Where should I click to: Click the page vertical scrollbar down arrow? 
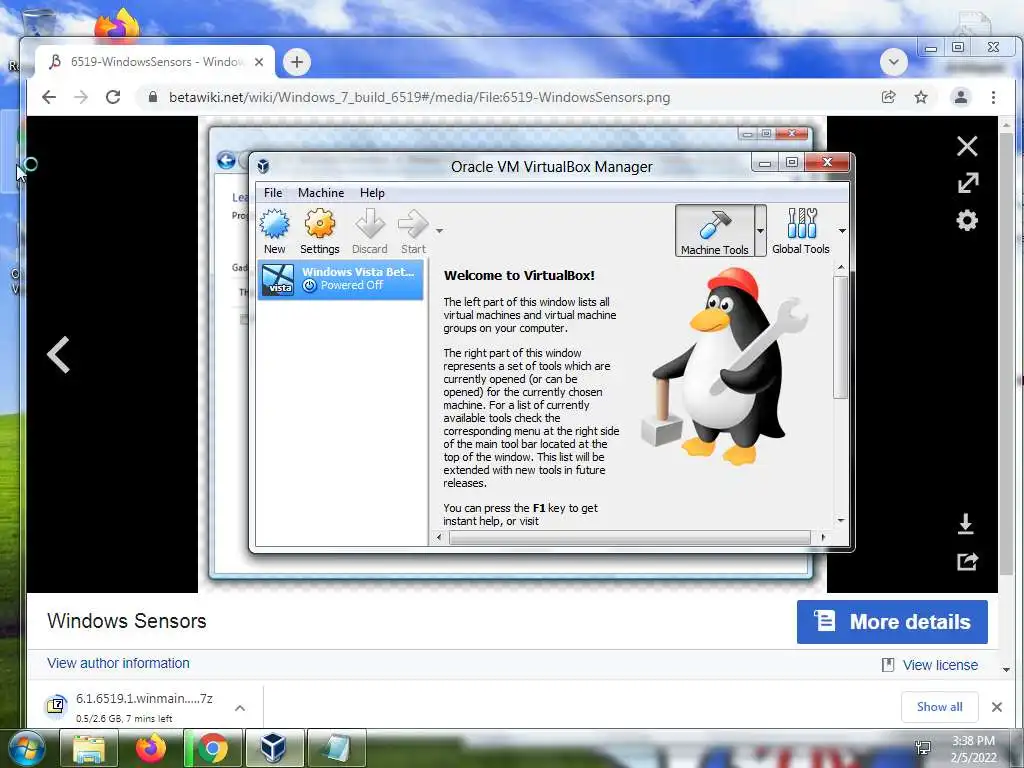1006,669
